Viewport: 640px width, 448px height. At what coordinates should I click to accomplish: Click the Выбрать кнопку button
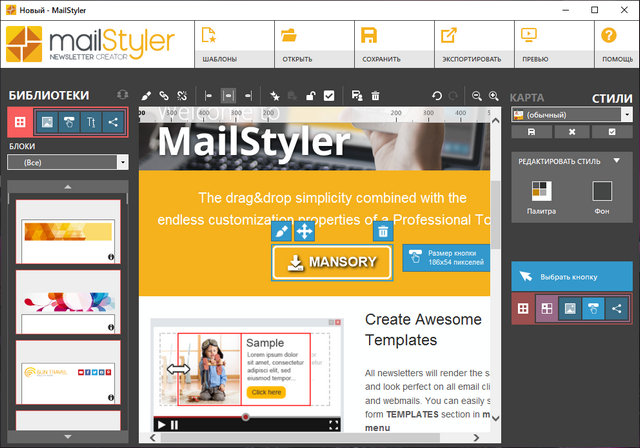click(572, 277)
